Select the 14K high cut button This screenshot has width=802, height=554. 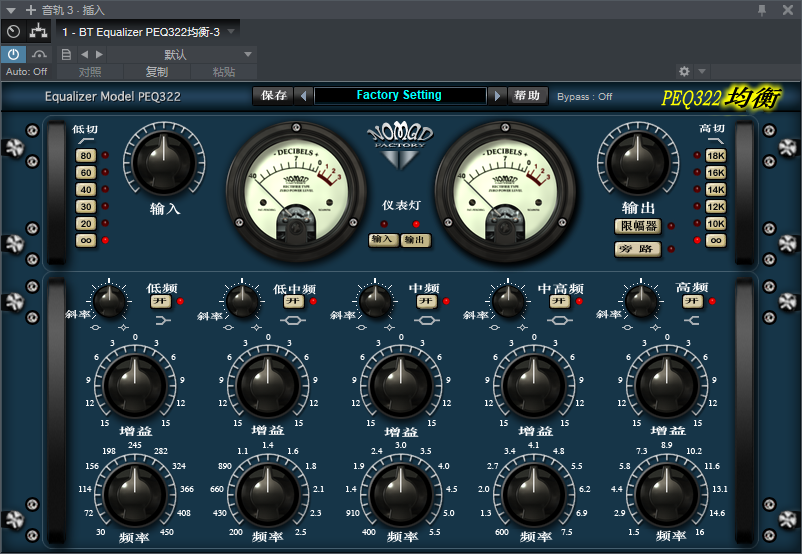point(716,189)
